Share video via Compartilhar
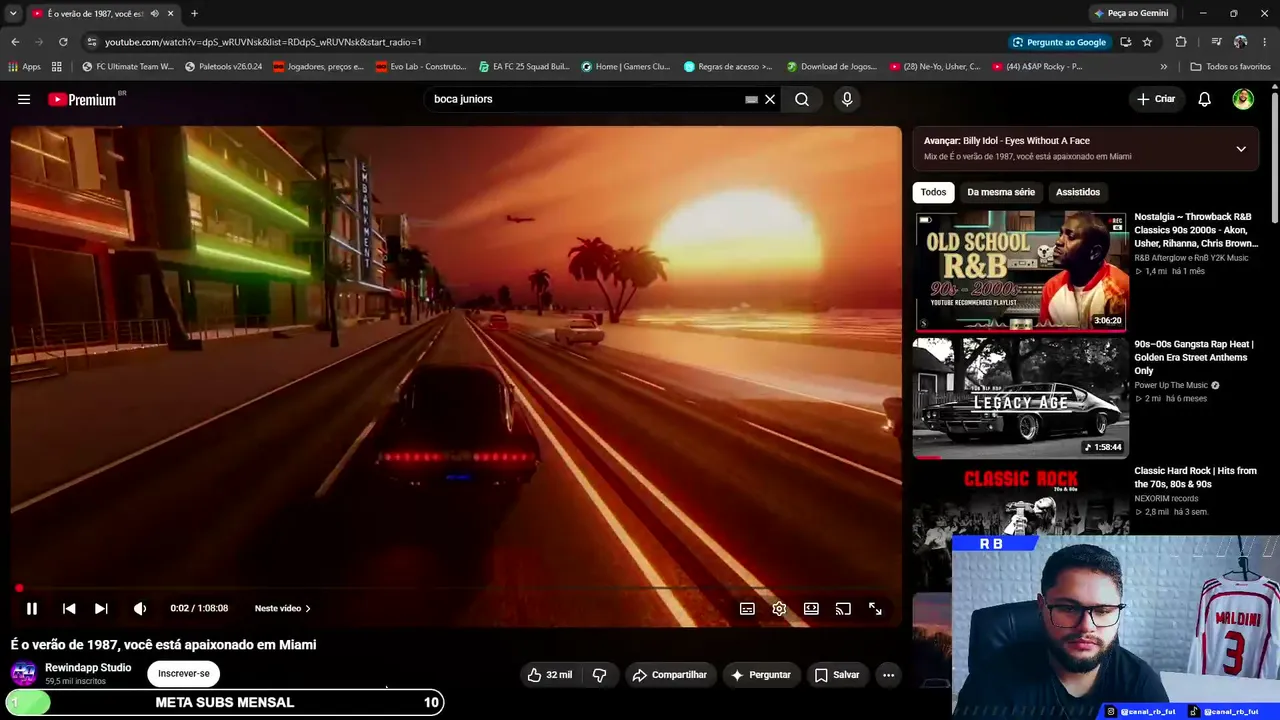Image resolution: width=1280 pixels, height=720 pixels. pos(669,675)
